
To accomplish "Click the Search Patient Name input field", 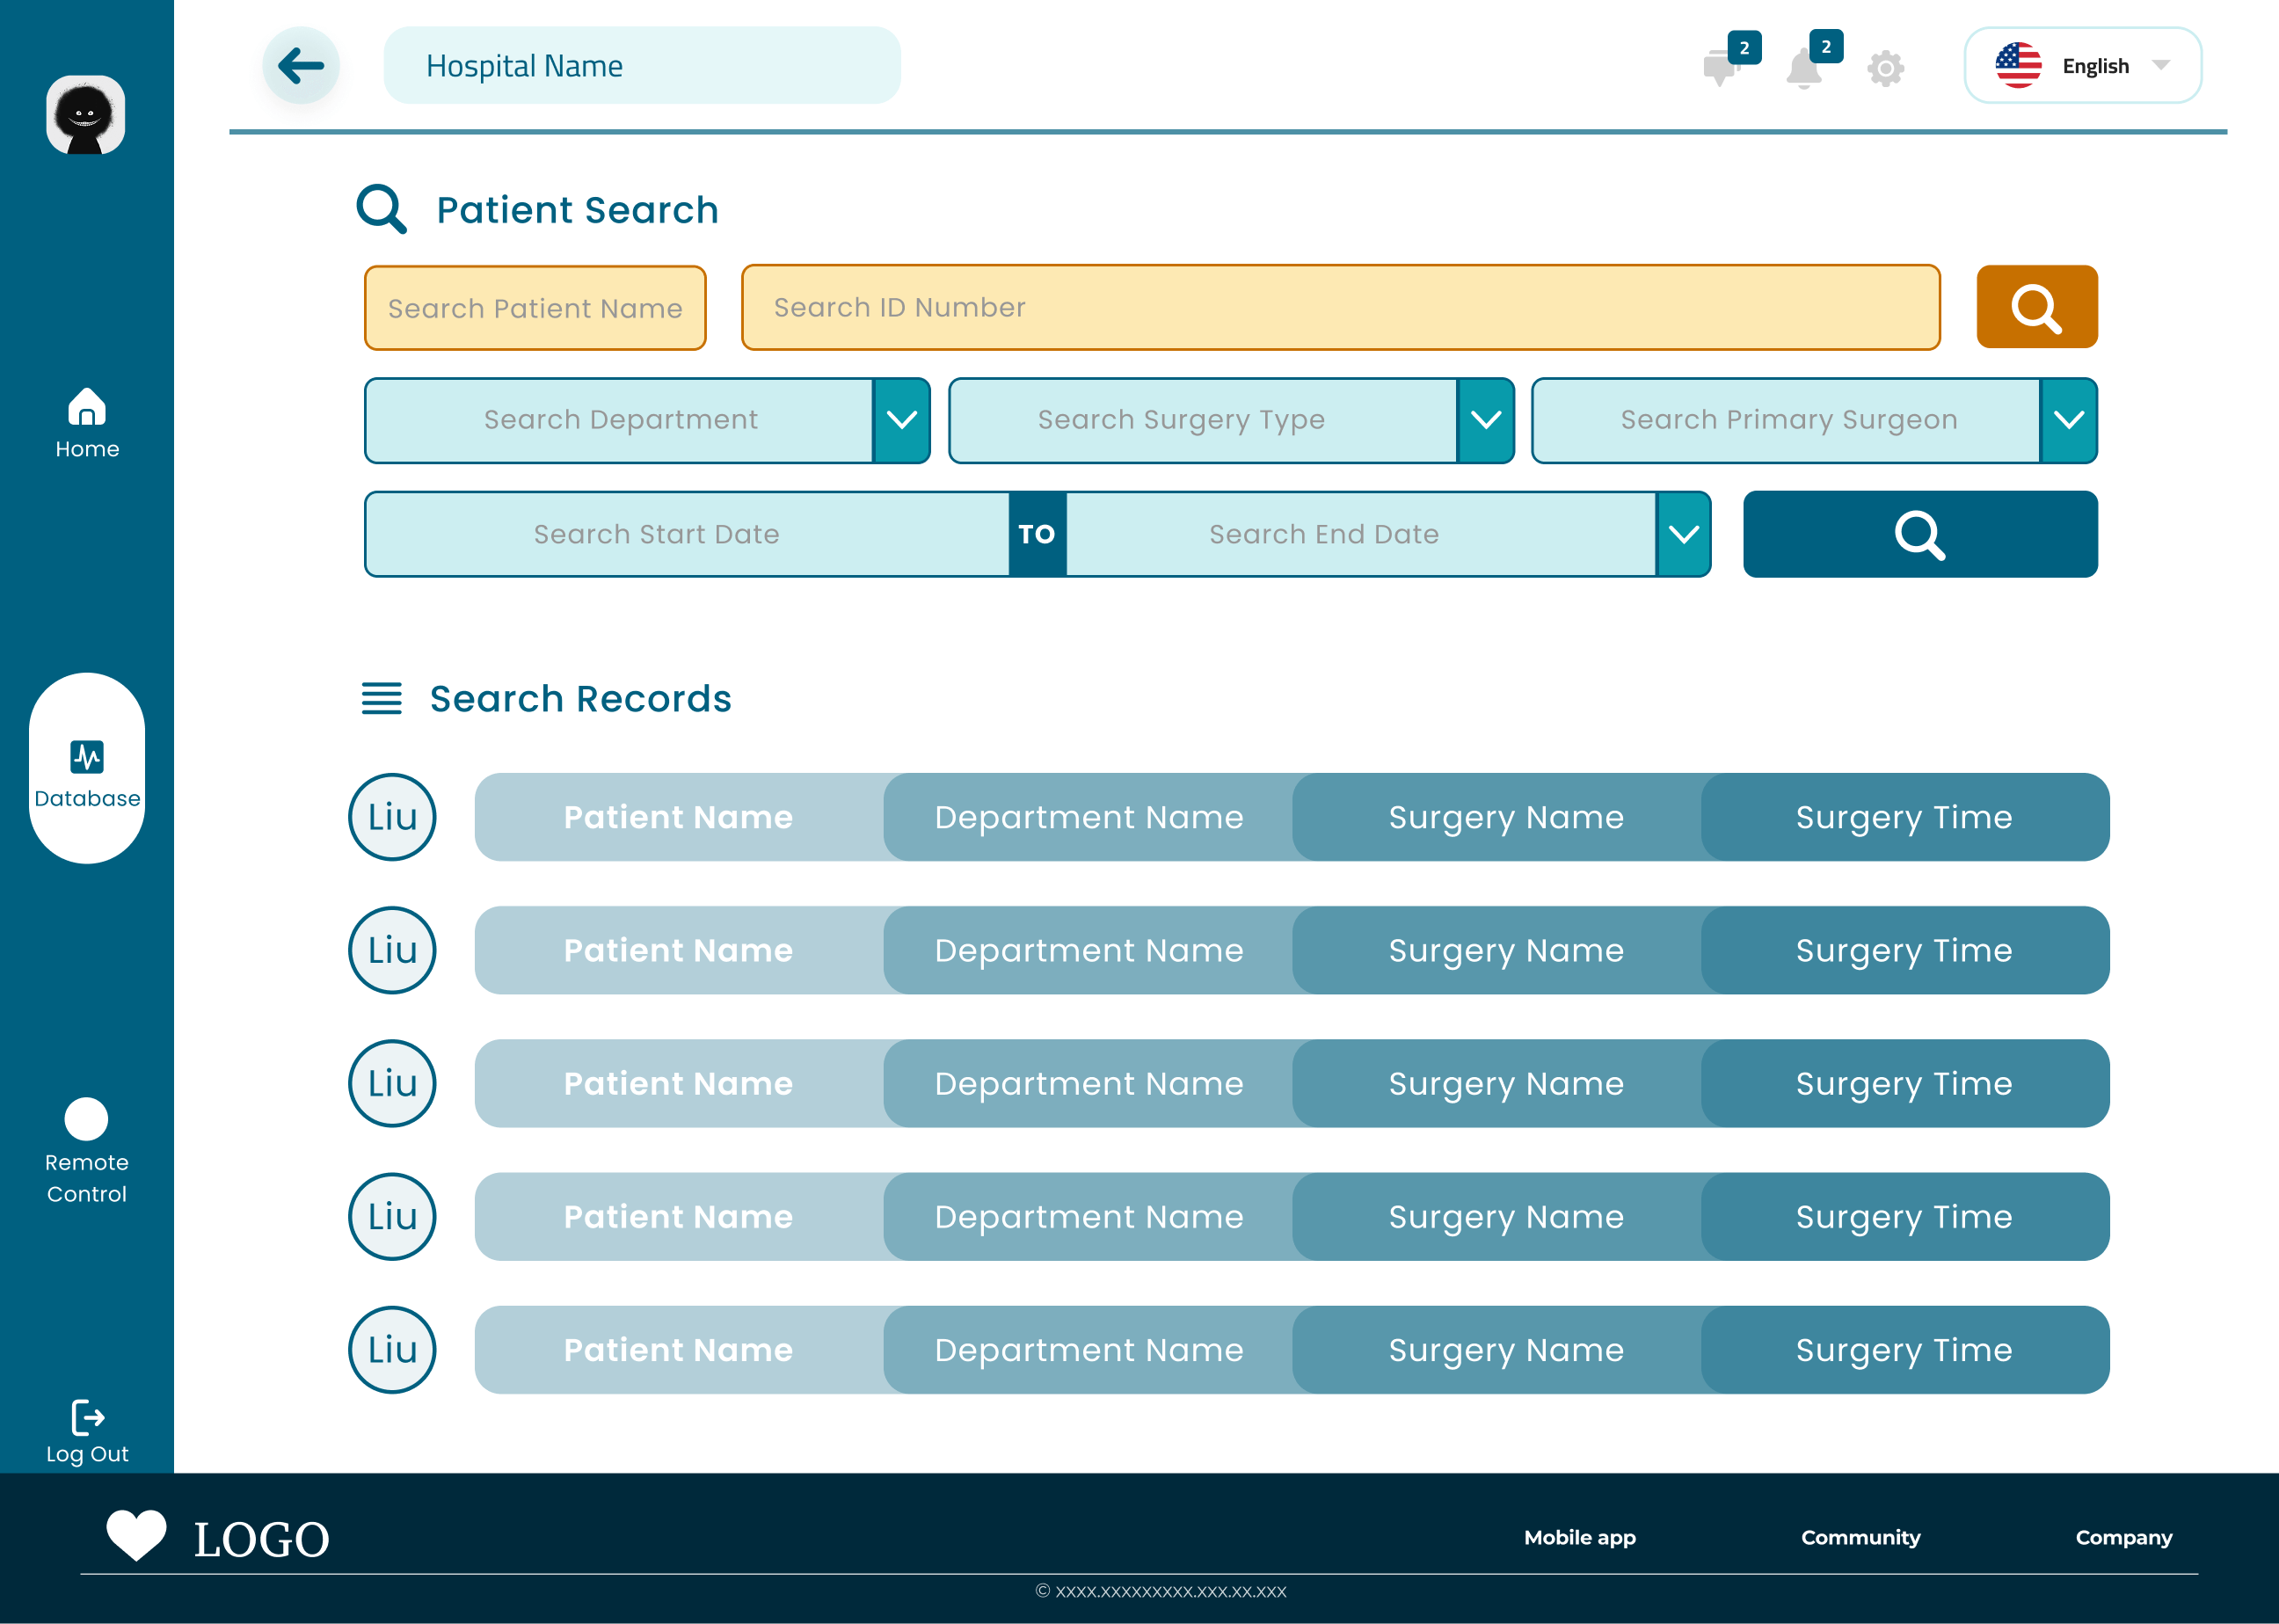I will [535, 307].
